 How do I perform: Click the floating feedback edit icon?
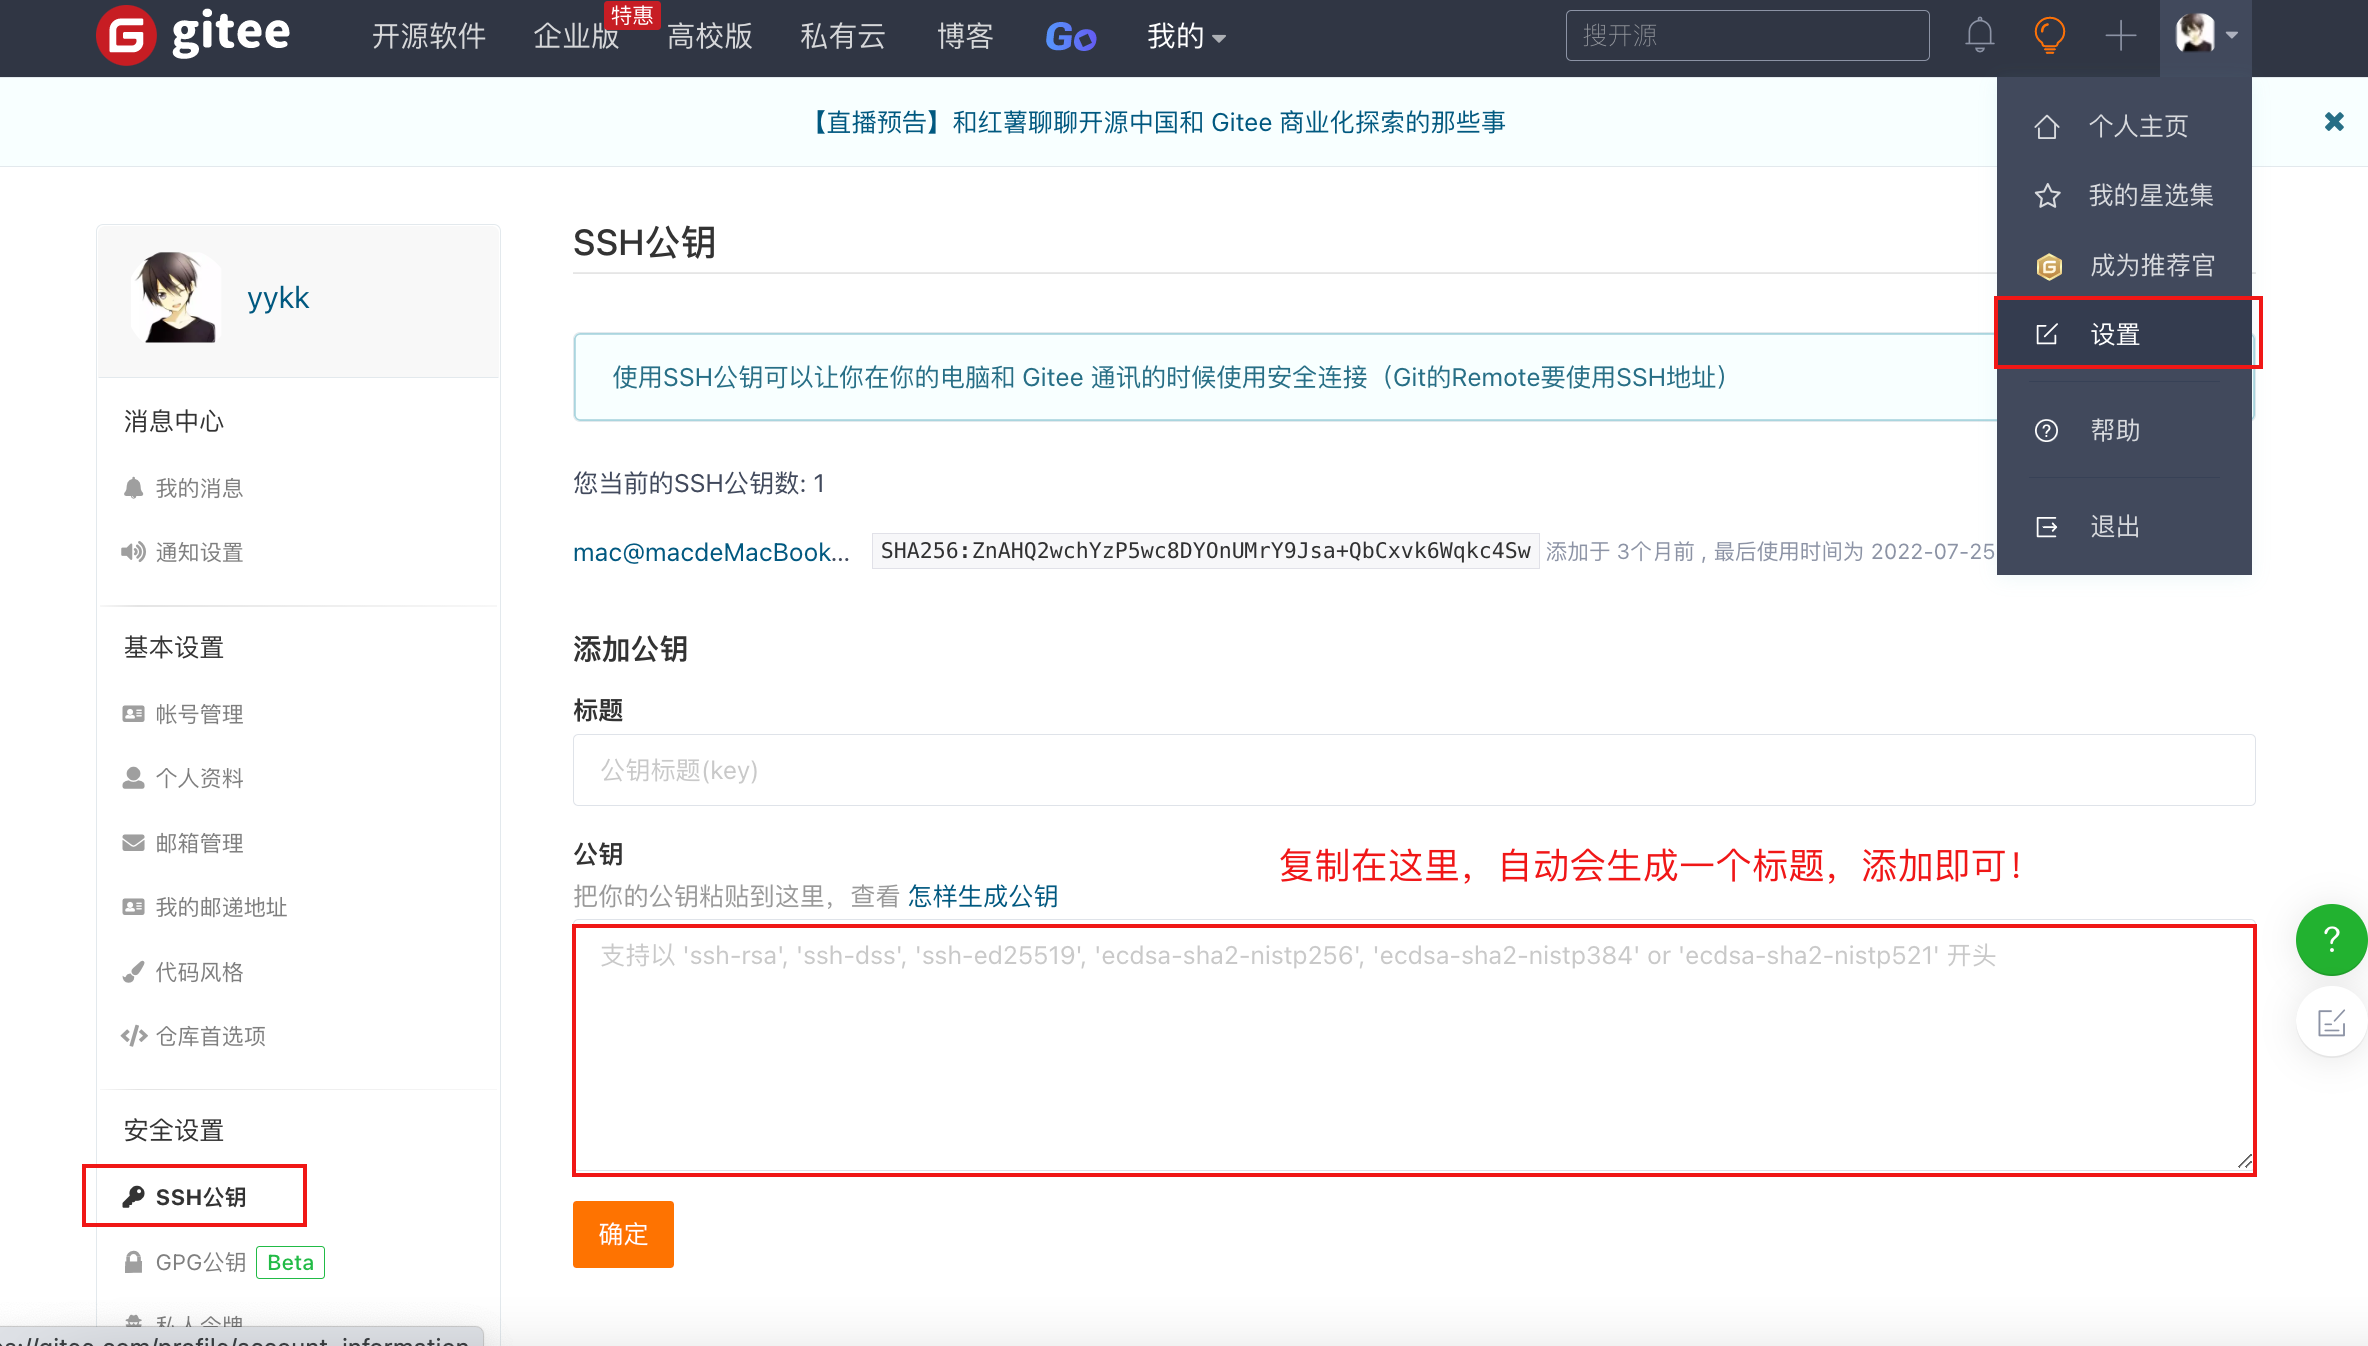tap(2331, 1022)
